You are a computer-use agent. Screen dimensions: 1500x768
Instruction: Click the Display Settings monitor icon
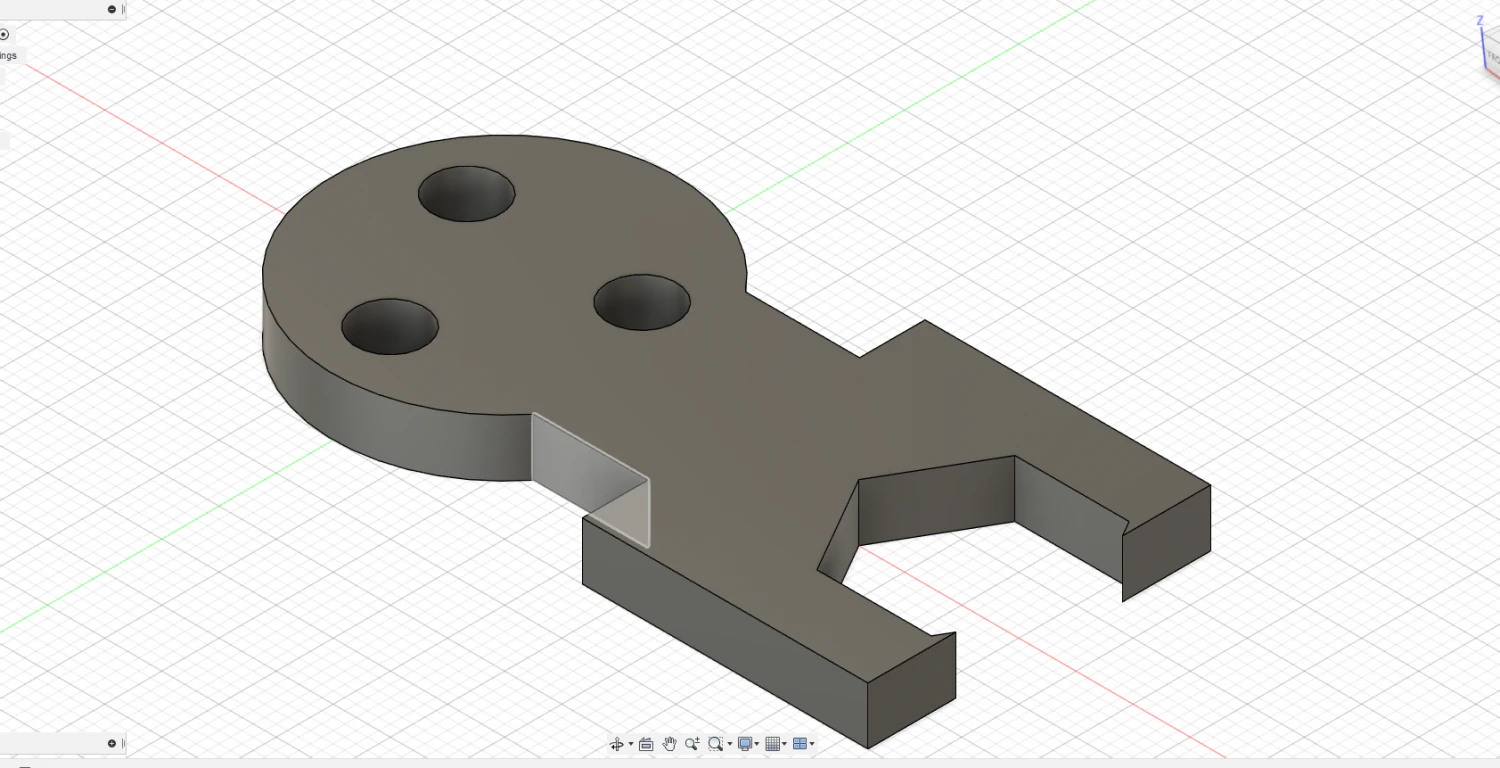[744, 743]
